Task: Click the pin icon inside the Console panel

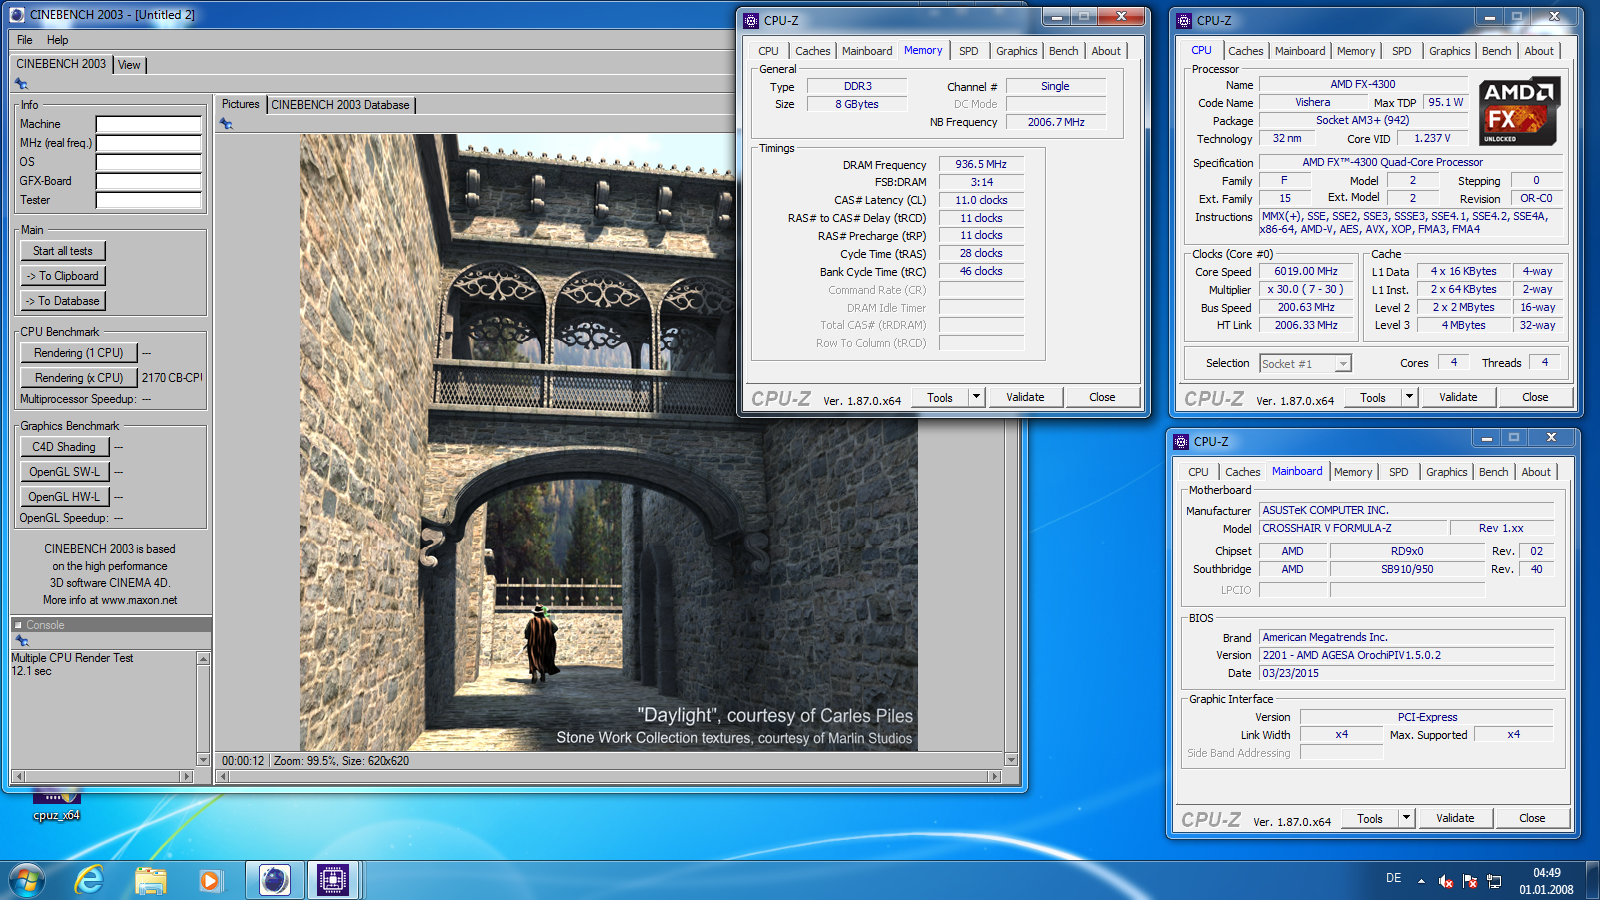Action: pyautogui.click(x=22, y=641)
